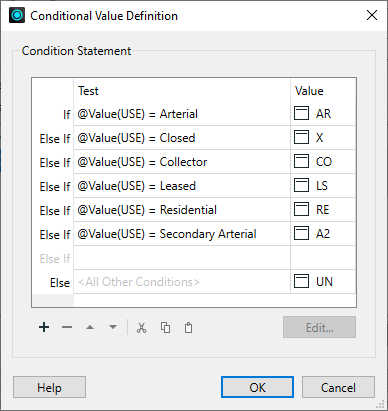Click the empty Else If test cell
Image resolution: width=388 pixels, height=411 pixels.
coord(182,258)
